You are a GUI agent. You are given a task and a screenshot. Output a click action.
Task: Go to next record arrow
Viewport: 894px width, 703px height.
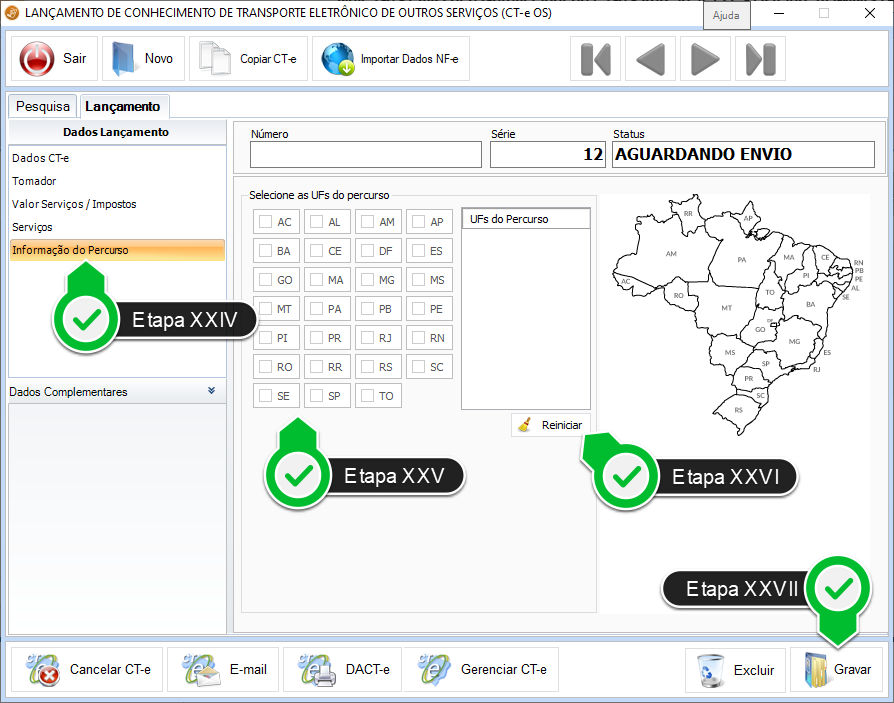(705, 59)
